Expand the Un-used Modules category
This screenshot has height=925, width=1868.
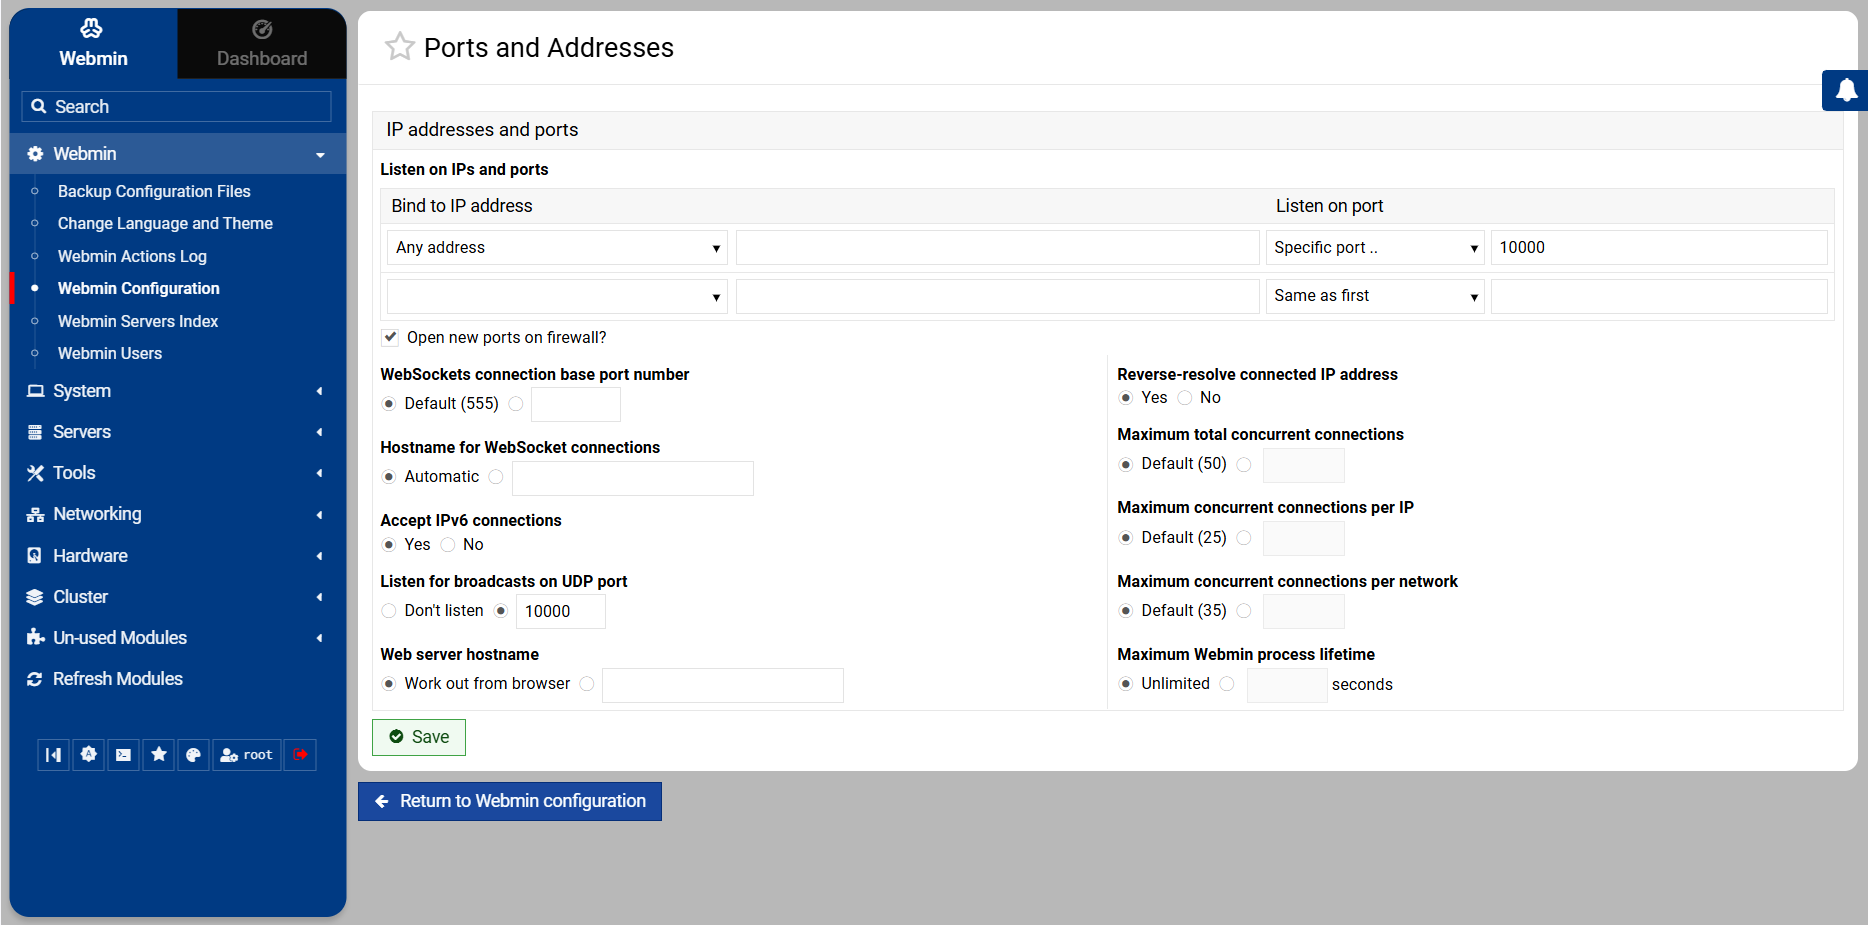pos(178,638)
